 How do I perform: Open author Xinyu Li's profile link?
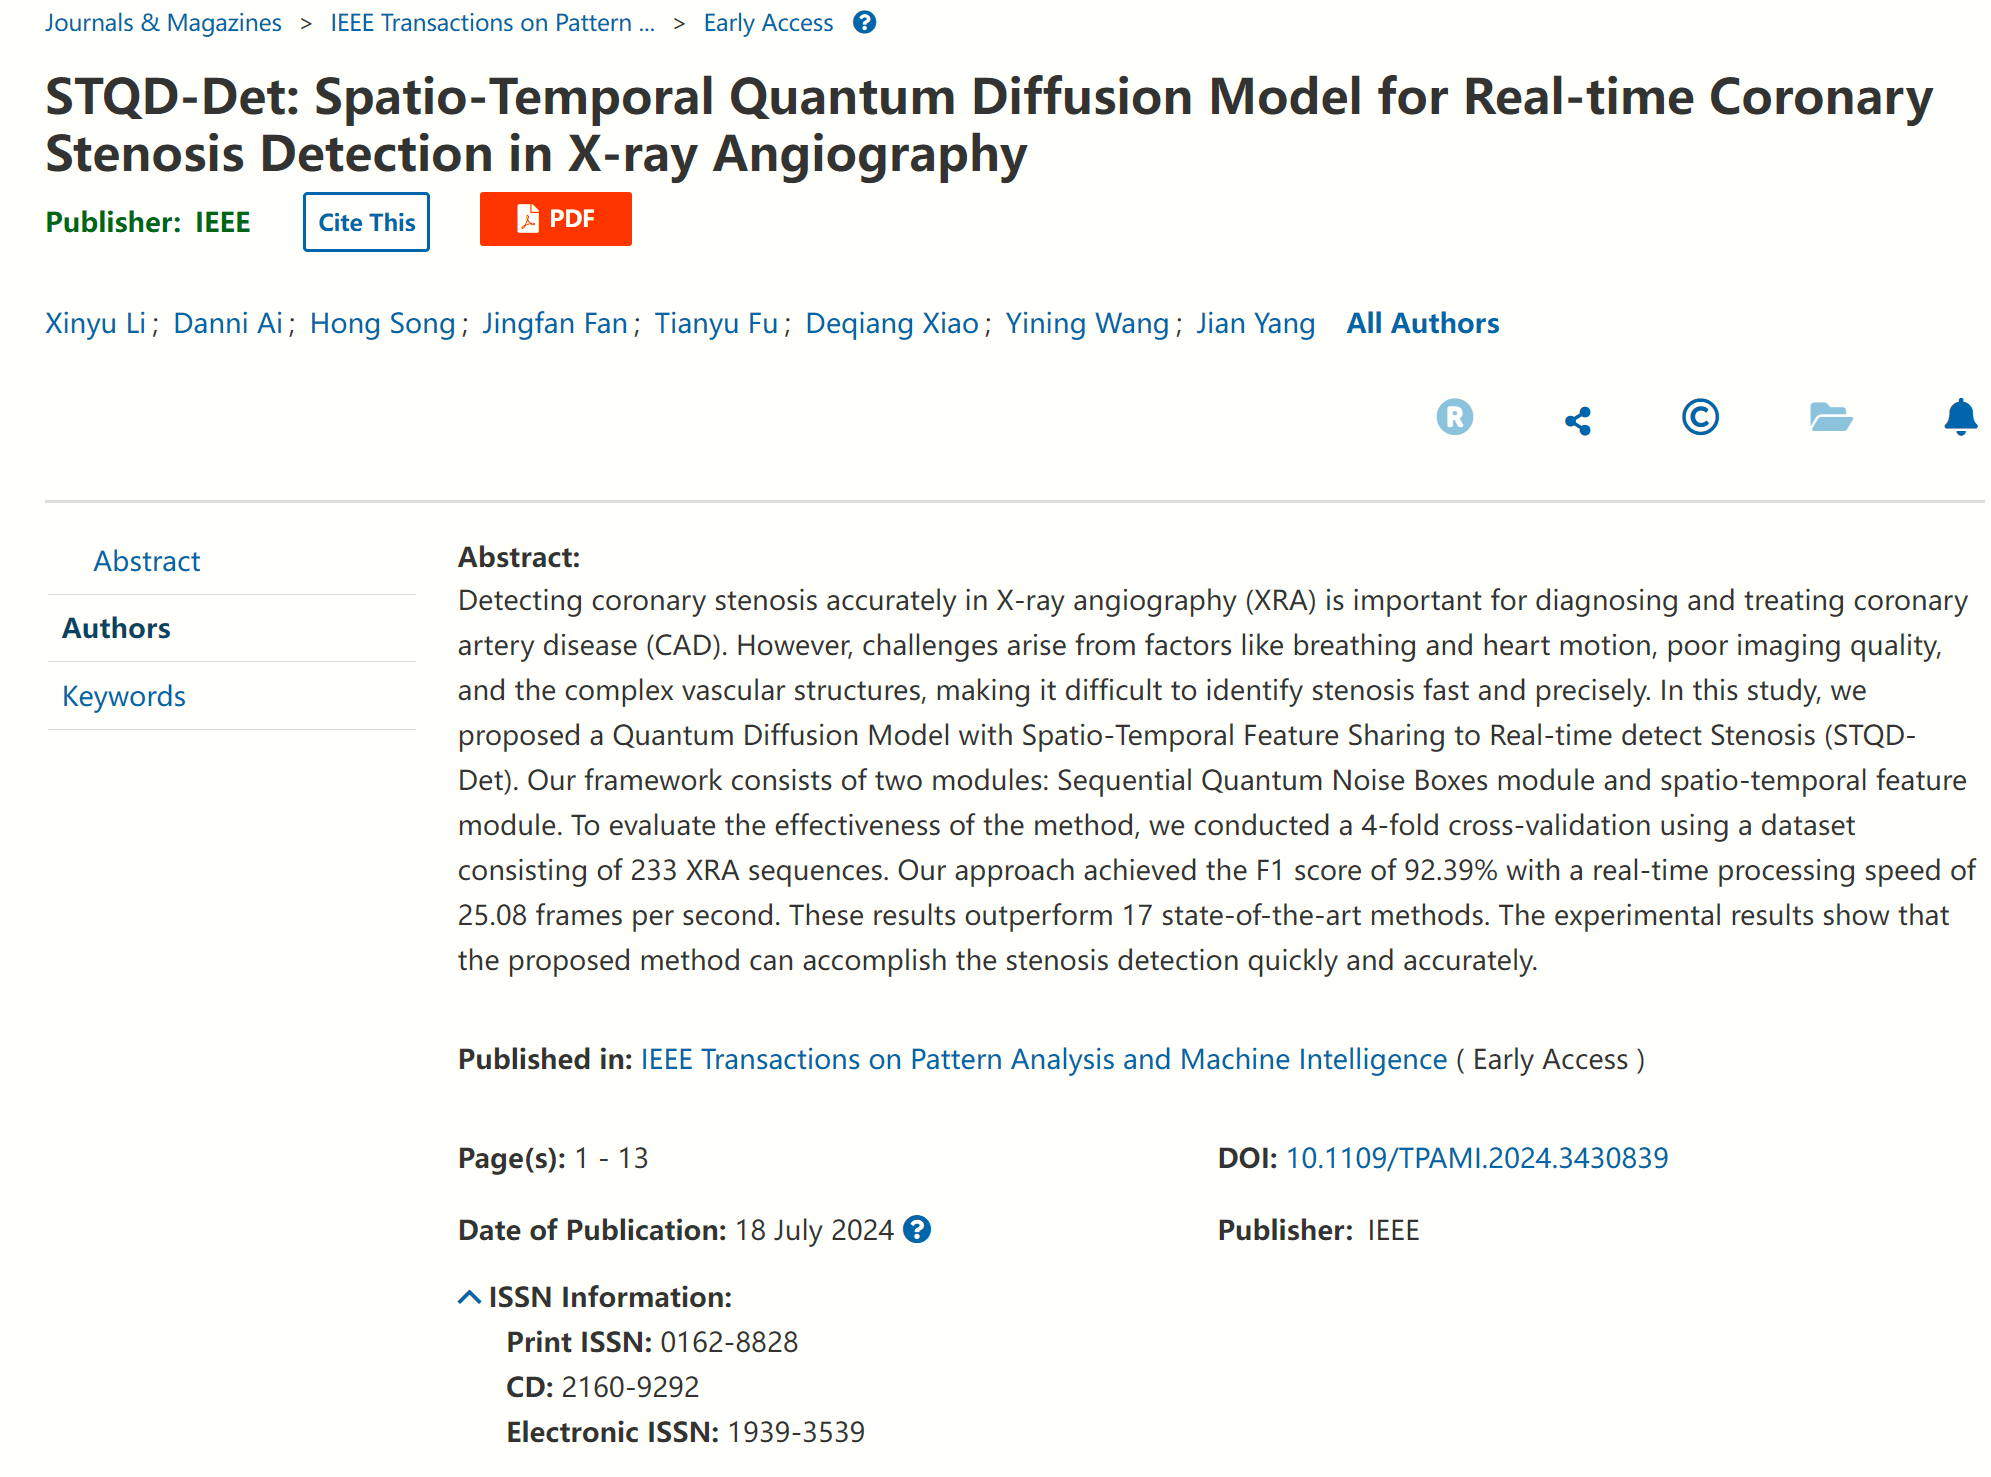(96, 323)
